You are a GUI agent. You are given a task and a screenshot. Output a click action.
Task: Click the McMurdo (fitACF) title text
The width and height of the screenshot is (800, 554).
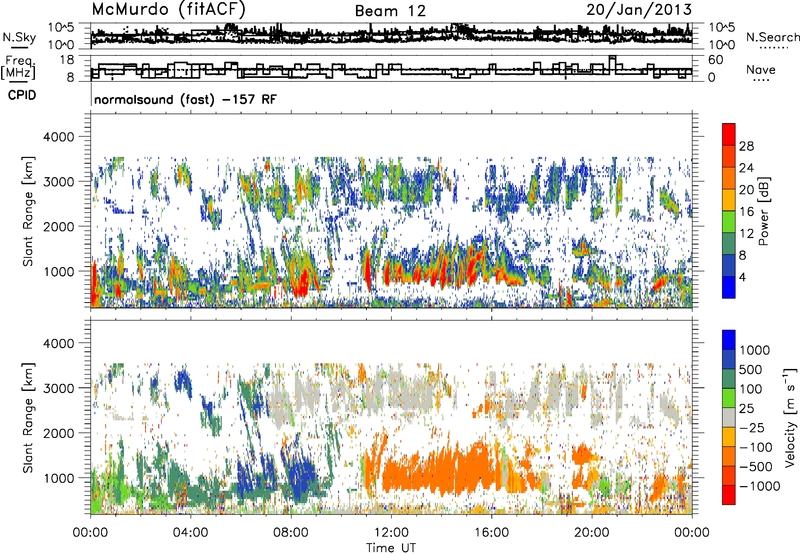point(169,9)
